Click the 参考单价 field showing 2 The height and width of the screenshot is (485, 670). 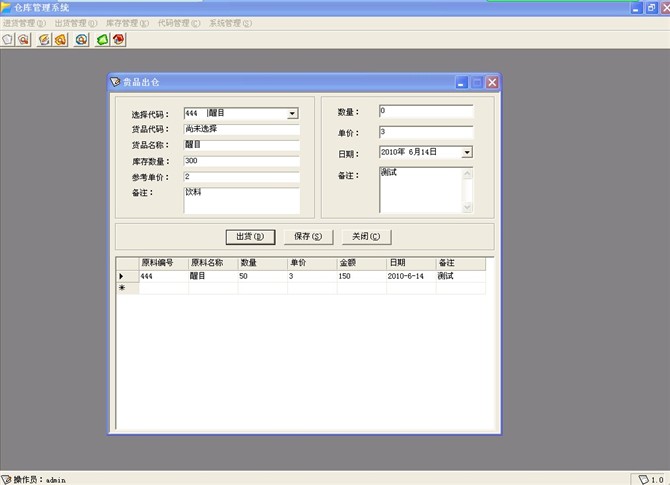[241, 177]
